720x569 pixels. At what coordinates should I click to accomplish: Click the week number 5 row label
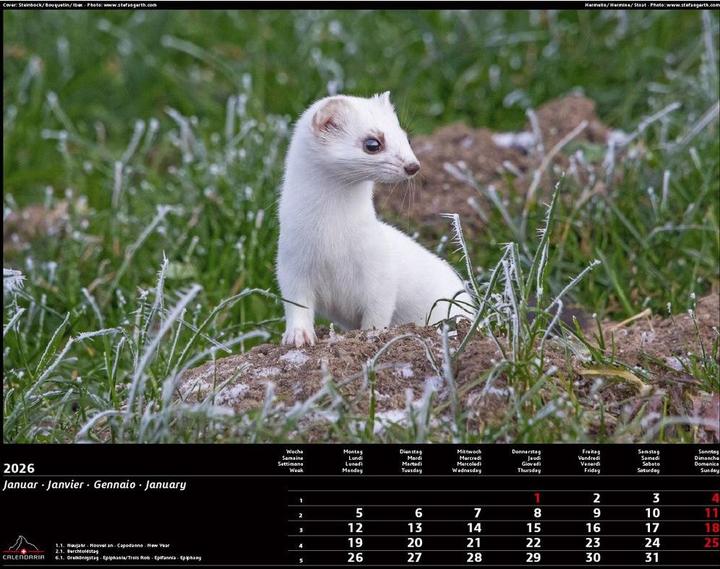[x=301, y=561]
